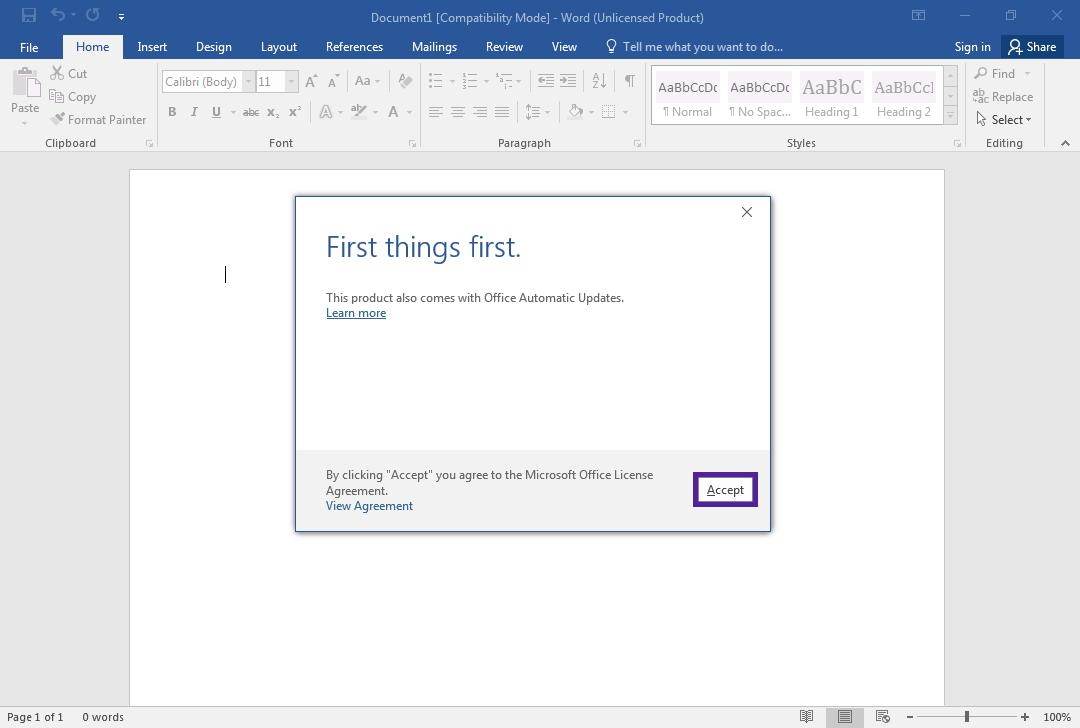The image size is (1080, 728).
Task: Click the Bullets list icon
Action: 435,81
